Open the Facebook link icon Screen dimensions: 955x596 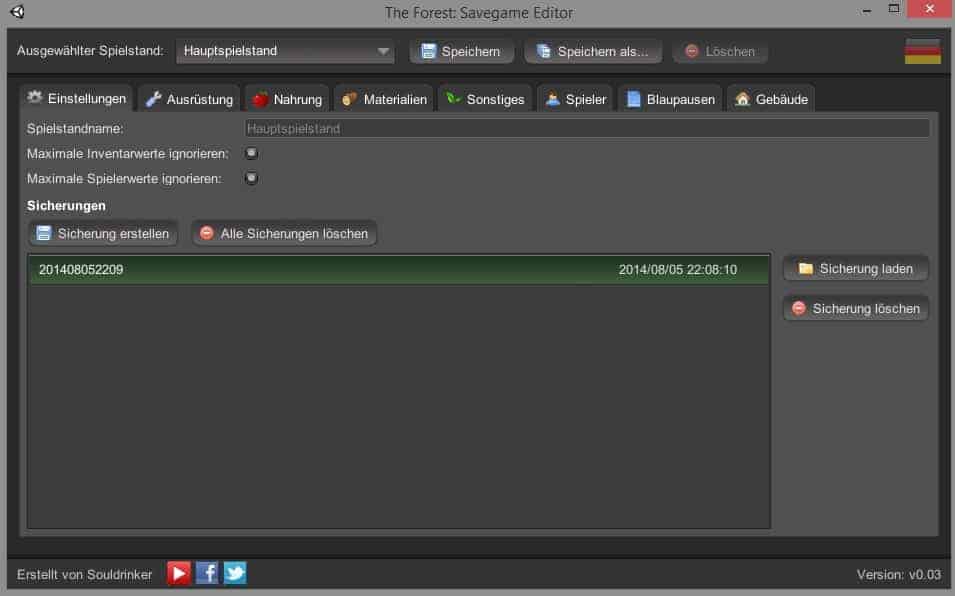pos(207,573)
